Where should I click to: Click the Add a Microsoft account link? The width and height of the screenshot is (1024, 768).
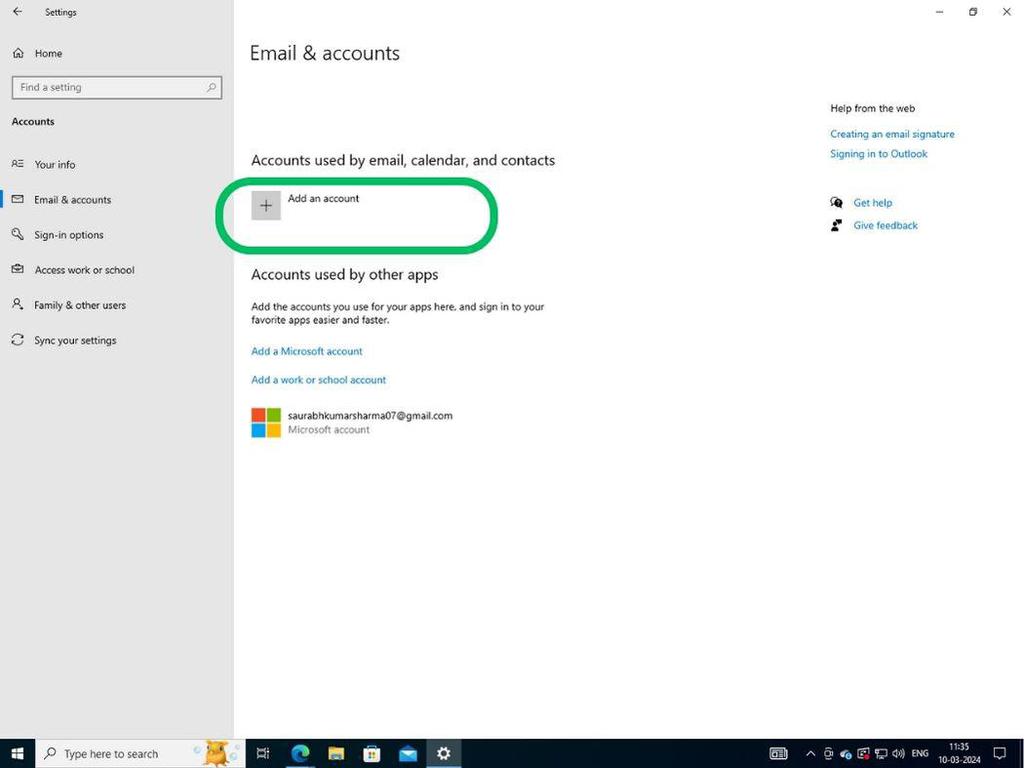(x=307, y=351)
